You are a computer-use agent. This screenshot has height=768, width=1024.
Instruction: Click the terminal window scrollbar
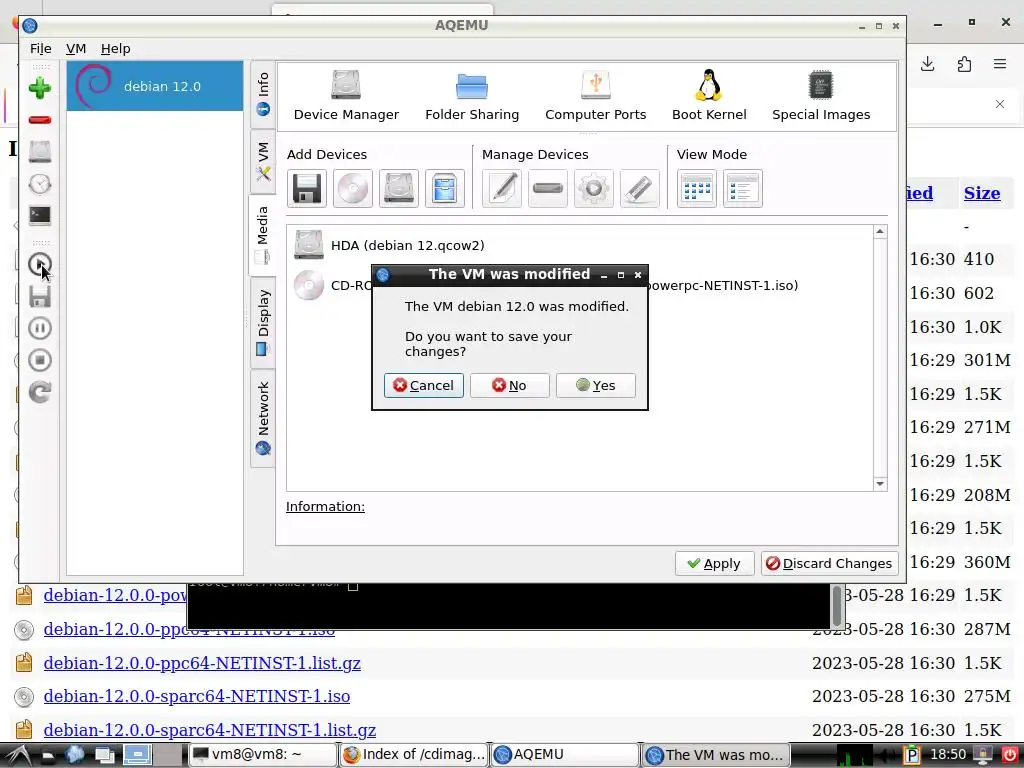coord(837,606)
